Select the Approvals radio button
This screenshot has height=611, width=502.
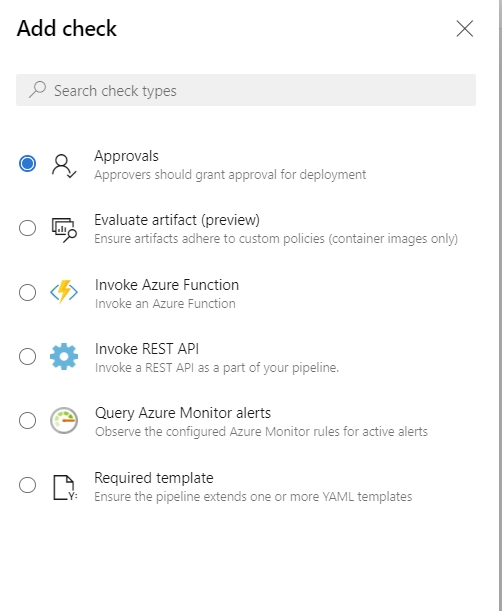[x=27, y=163]
